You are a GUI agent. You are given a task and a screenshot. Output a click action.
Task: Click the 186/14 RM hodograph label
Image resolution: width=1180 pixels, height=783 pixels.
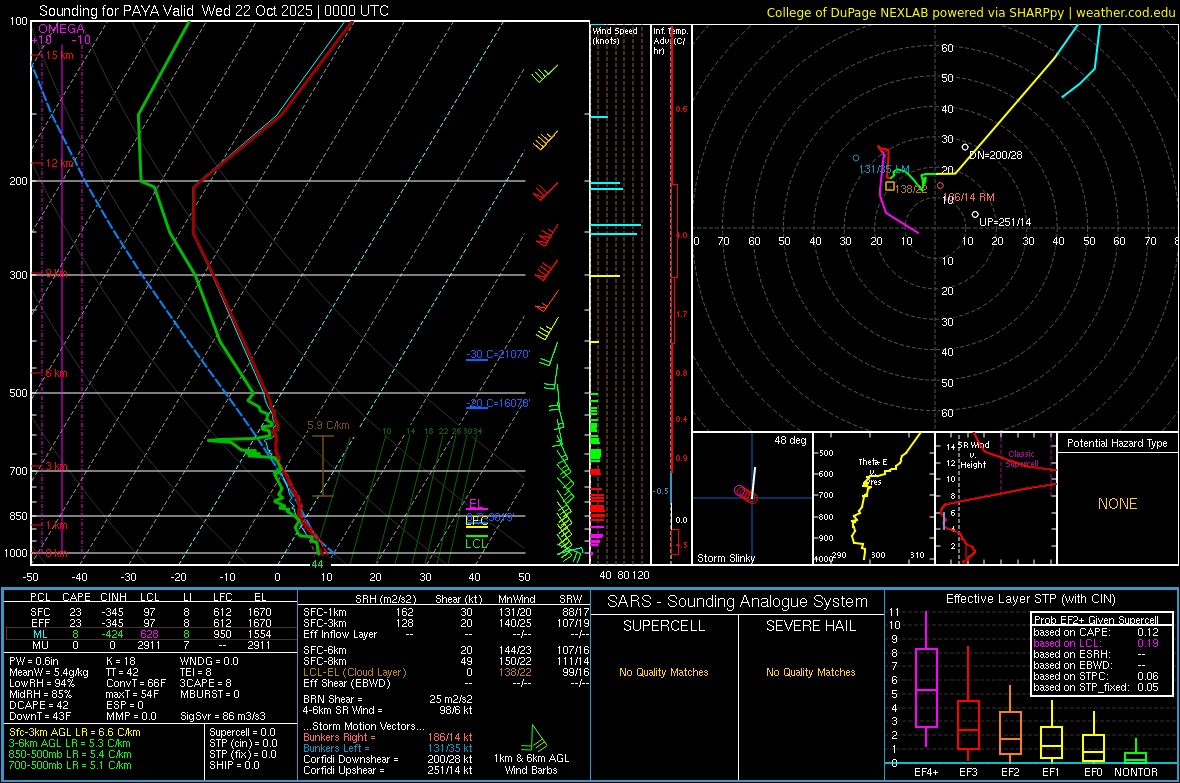(x=969, y=197)
